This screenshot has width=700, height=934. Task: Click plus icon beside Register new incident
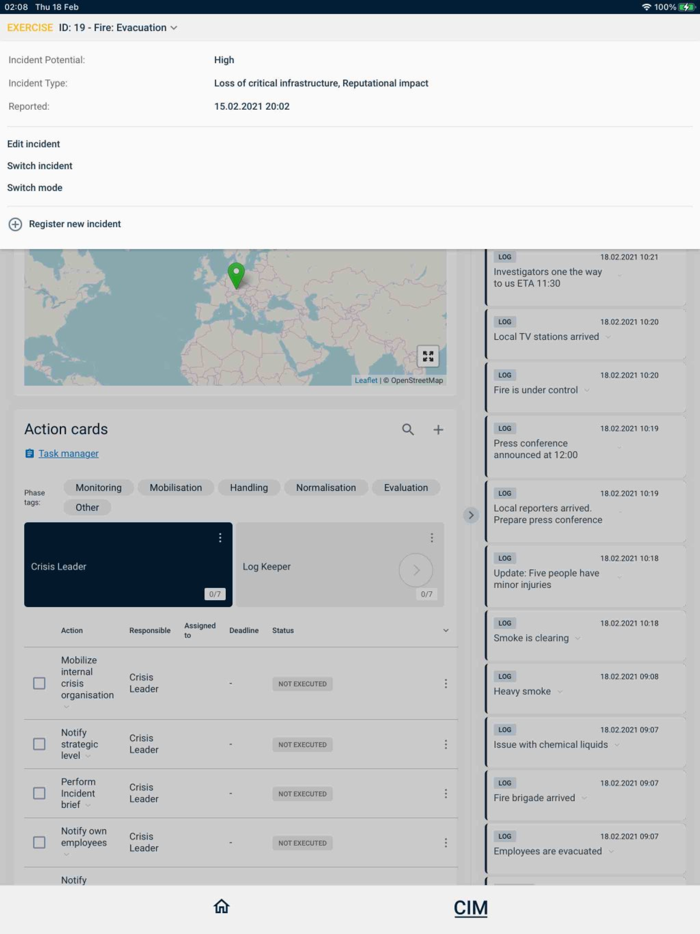15,224
